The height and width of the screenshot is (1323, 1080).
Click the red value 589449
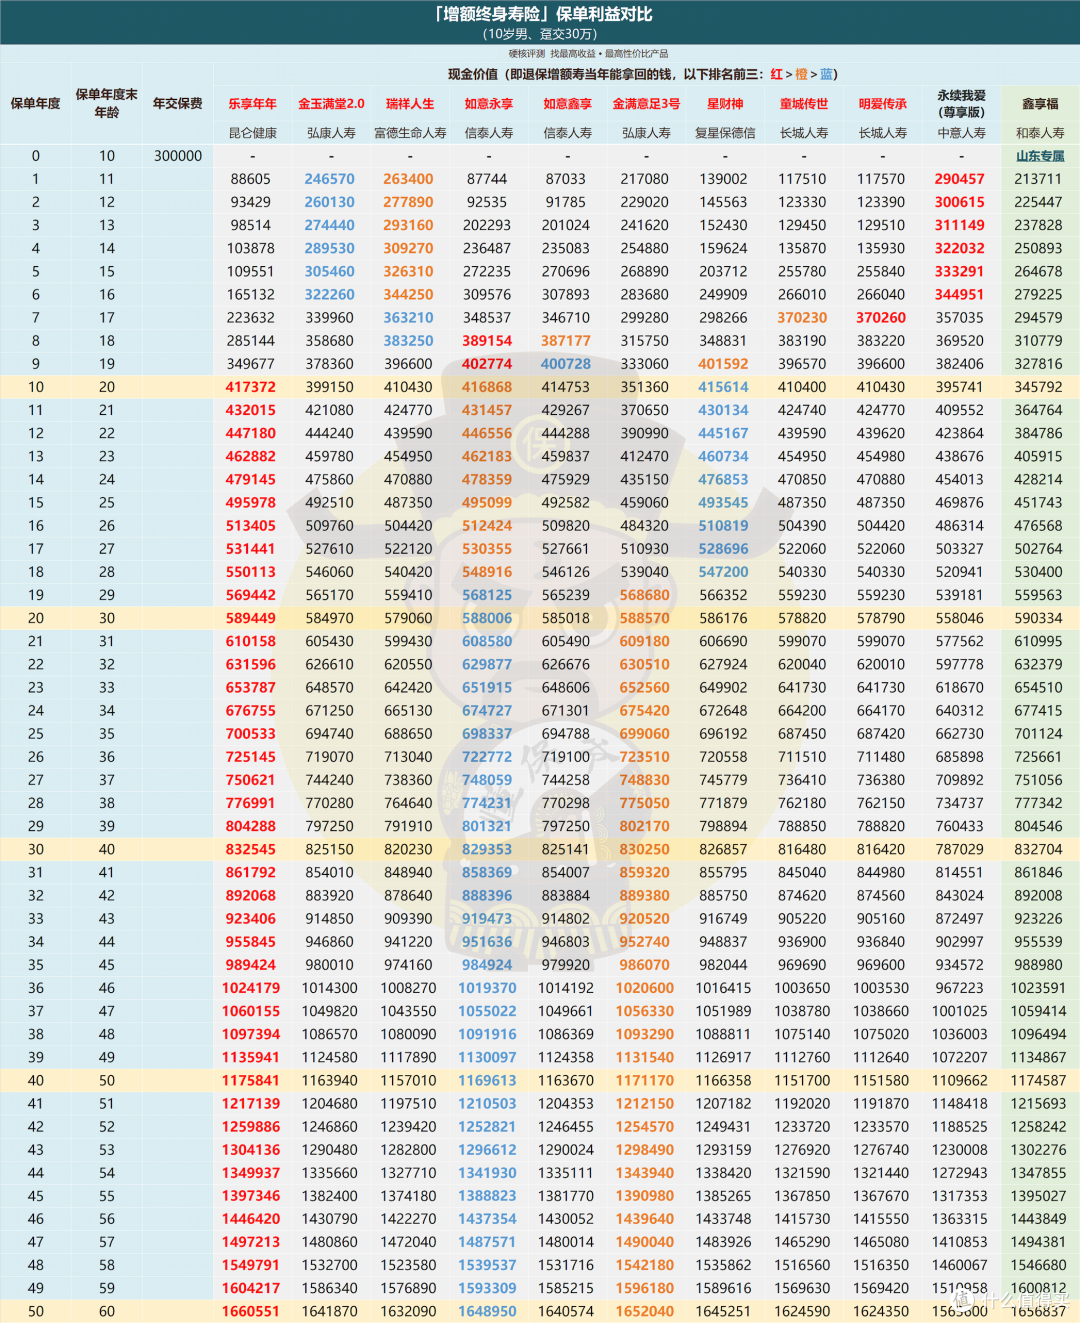tap(251, 618)
